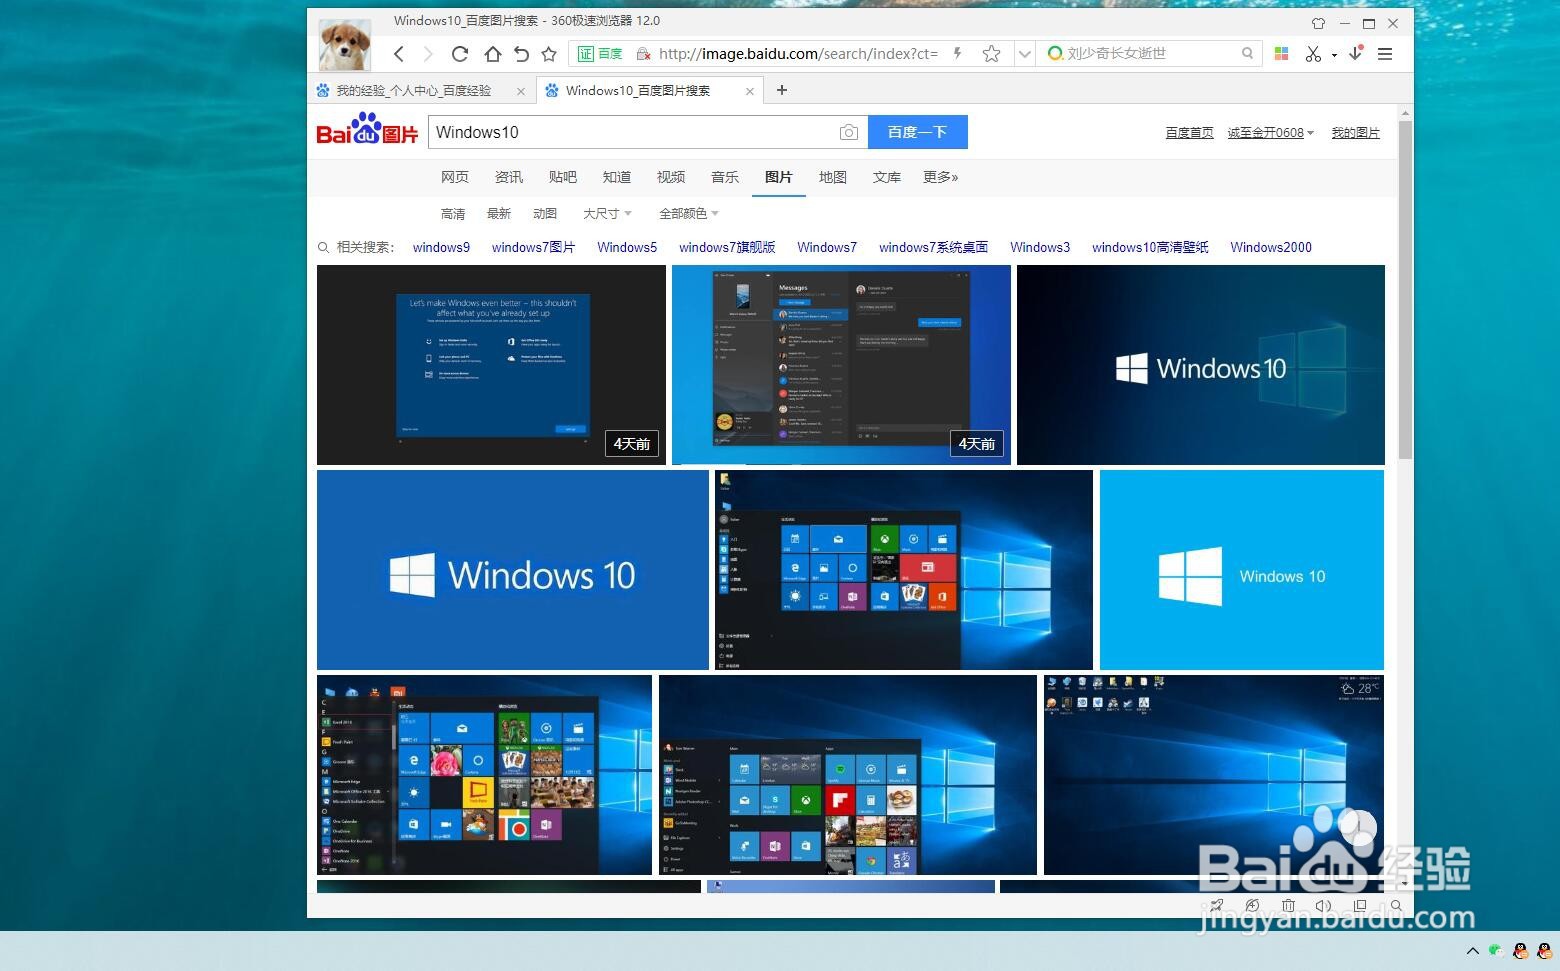Click the favorites star beside the home icon
The height and width of the screenshot is (971, 1560).
pos(549,54)
